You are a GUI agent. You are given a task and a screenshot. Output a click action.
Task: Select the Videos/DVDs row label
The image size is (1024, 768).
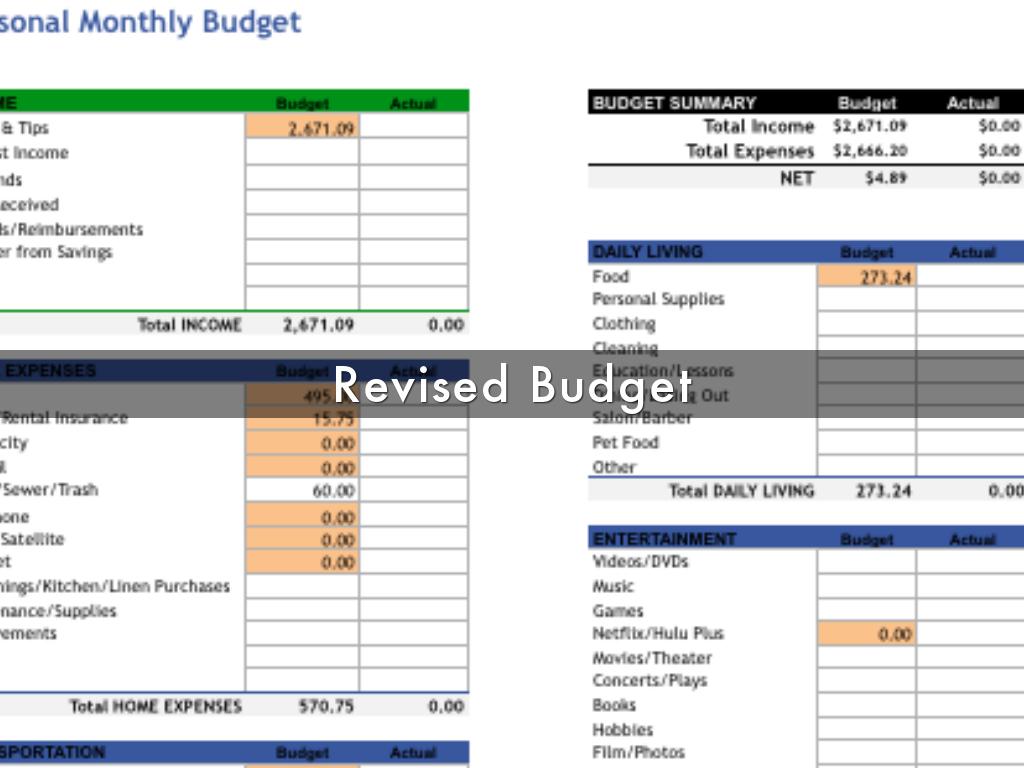640,562
